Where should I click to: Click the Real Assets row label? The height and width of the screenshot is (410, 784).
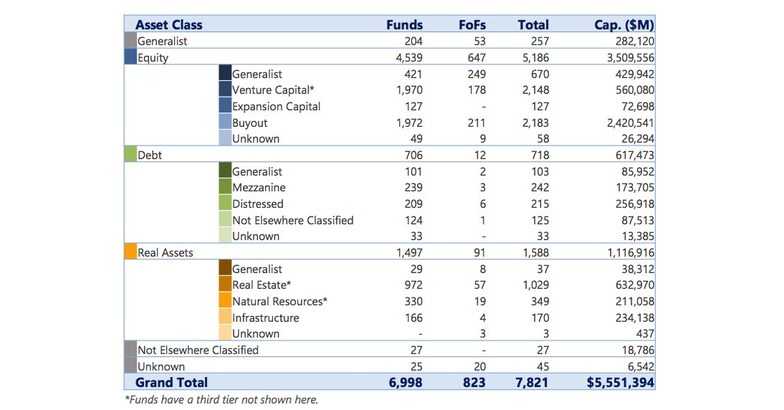click(x=165, y=253)
